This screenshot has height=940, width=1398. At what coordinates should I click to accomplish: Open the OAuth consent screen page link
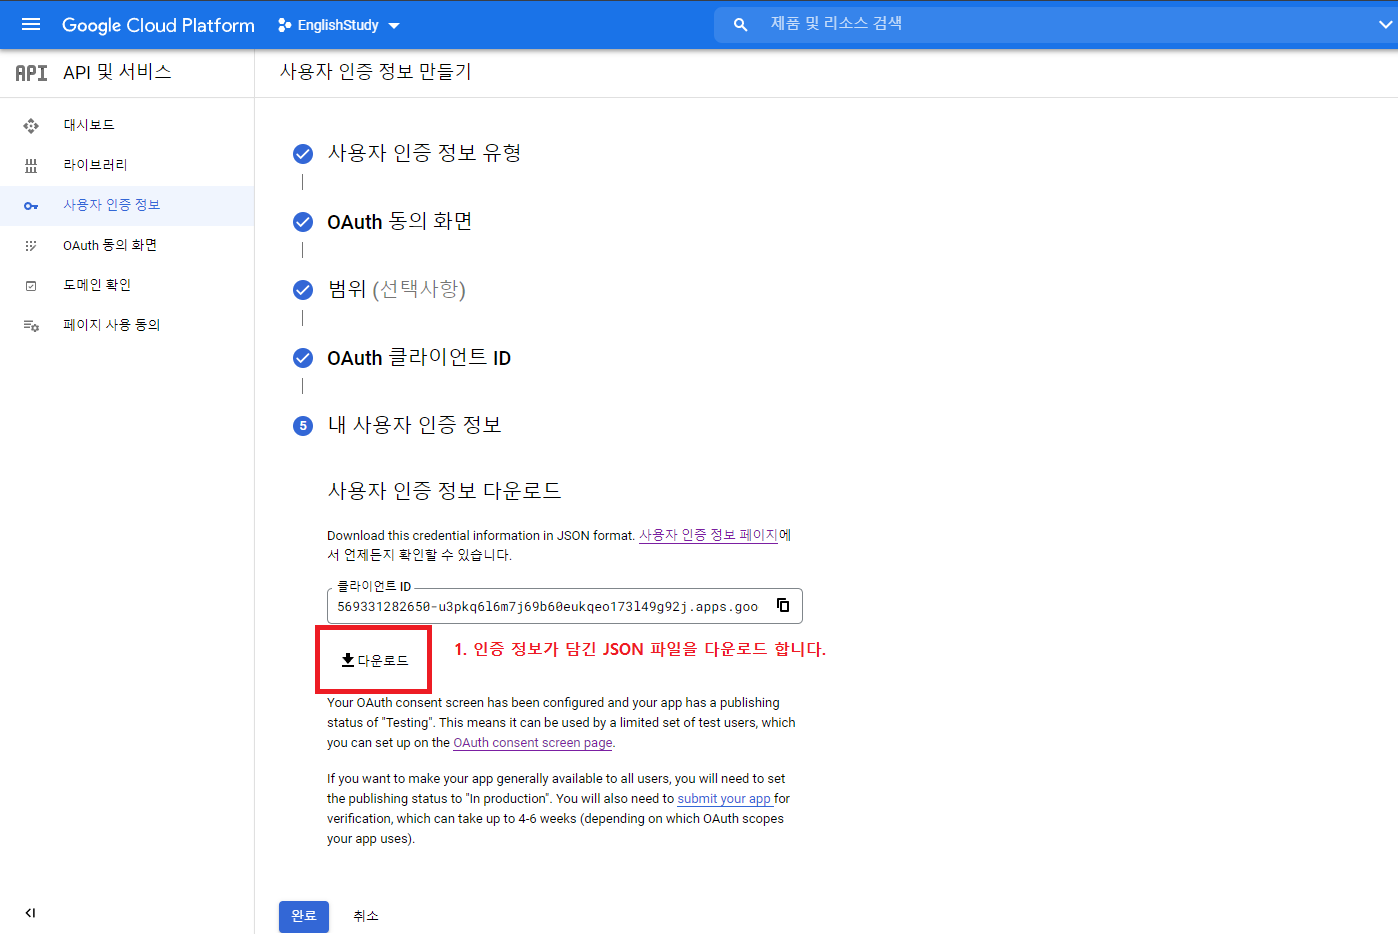tap(533, 743)
